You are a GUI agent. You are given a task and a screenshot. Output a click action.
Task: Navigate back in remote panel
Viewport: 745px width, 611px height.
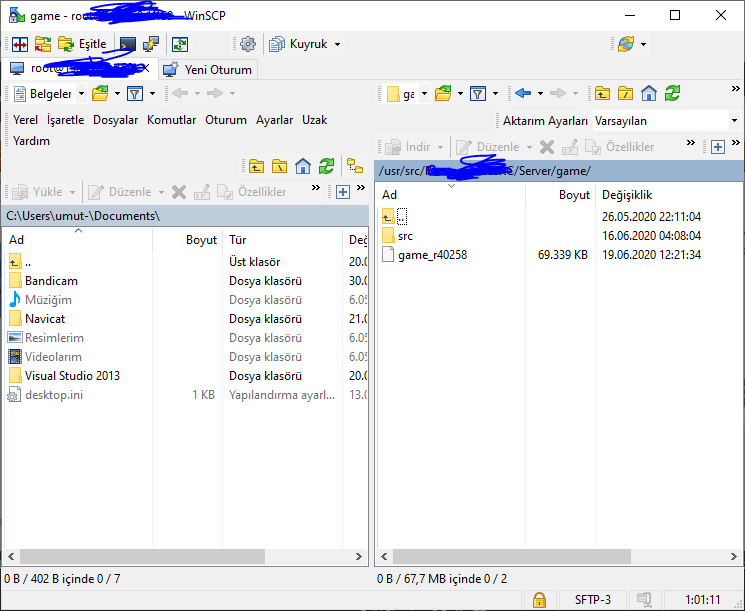point(523,93)
